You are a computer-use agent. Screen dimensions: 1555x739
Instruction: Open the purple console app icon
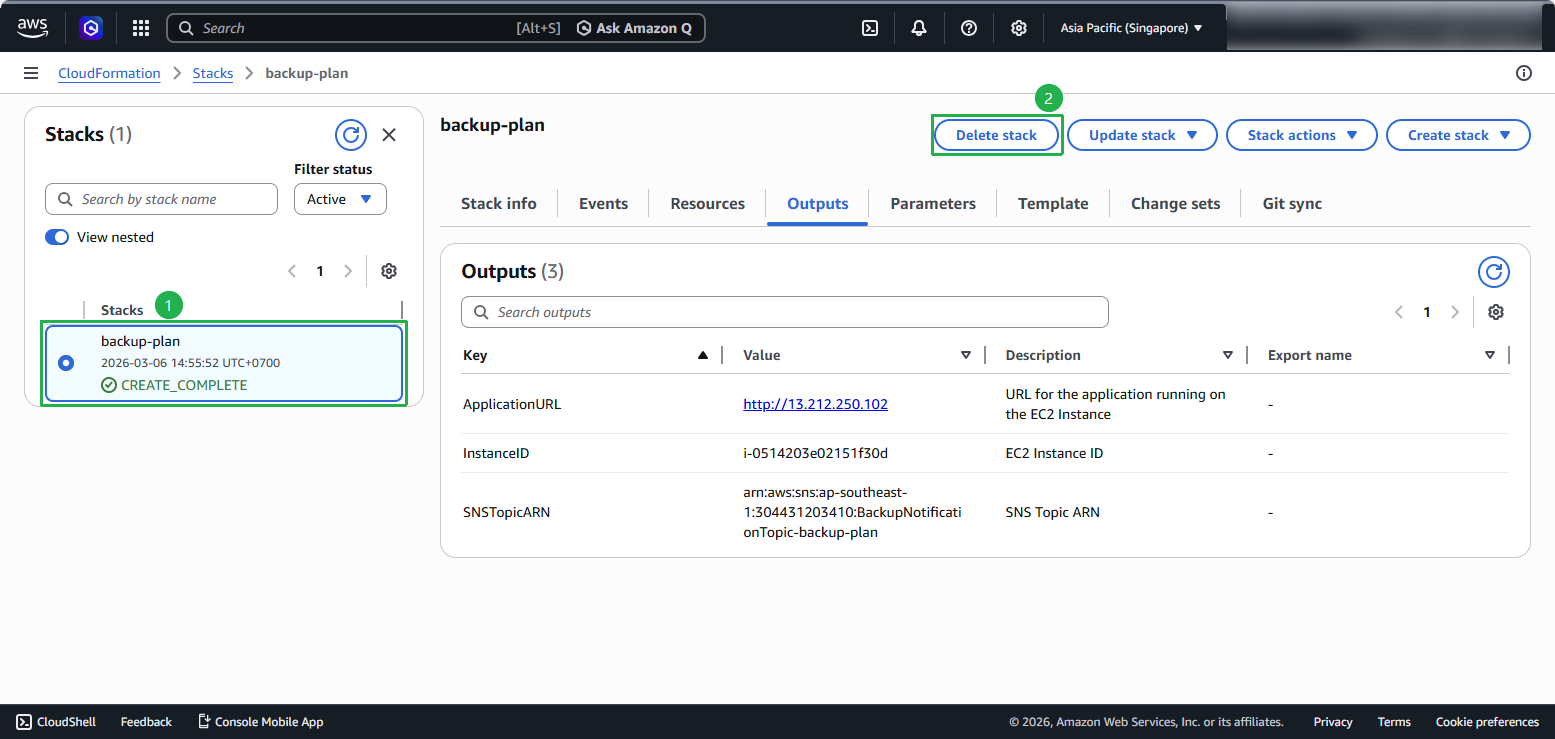coord(91,28)
